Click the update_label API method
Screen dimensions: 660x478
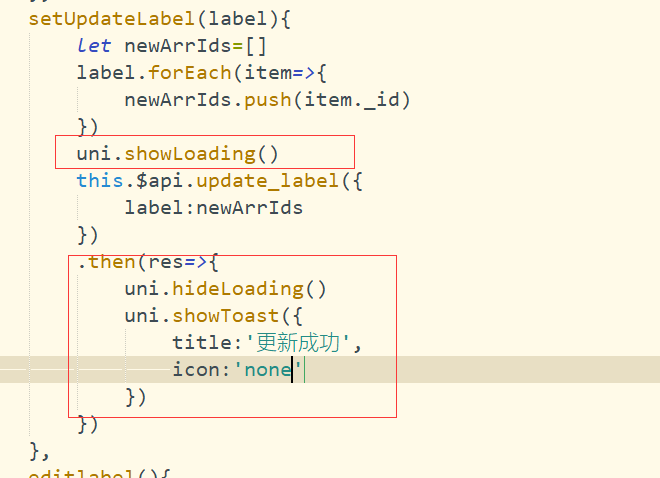click(268, 181)
